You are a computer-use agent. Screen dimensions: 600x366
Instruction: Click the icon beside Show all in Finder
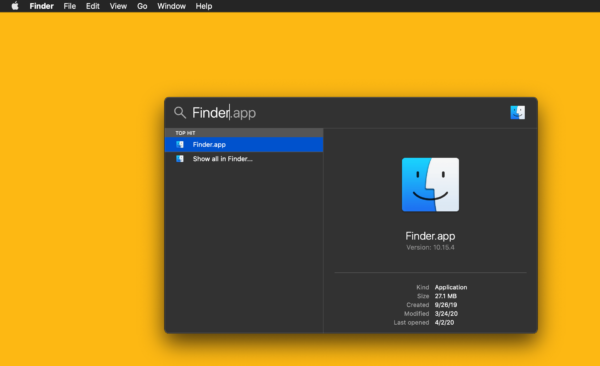point(180,159)
